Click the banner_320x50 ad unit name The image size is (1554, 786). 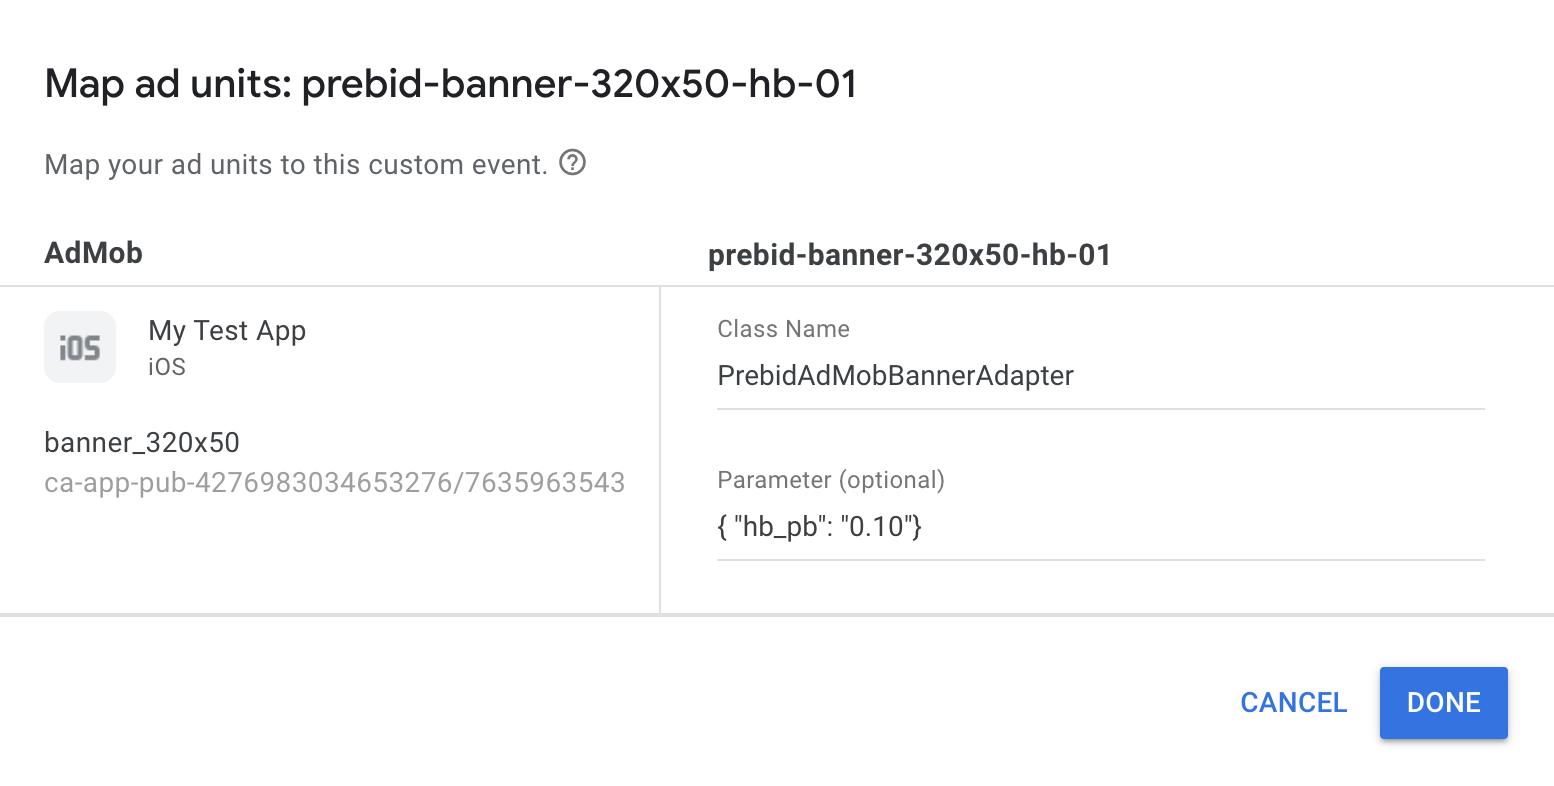[x=141, y=442]
